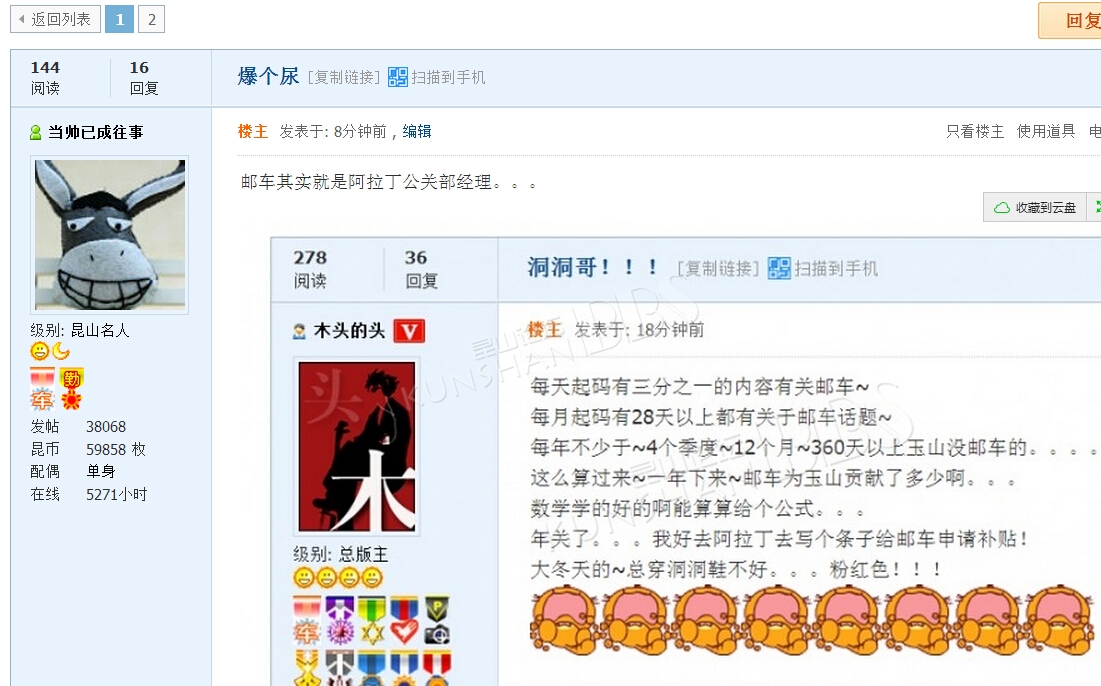Viewport: 1101px width, 686px height.
Task: Click the 复制链接 copy link
Action: [x=344, y=77]
